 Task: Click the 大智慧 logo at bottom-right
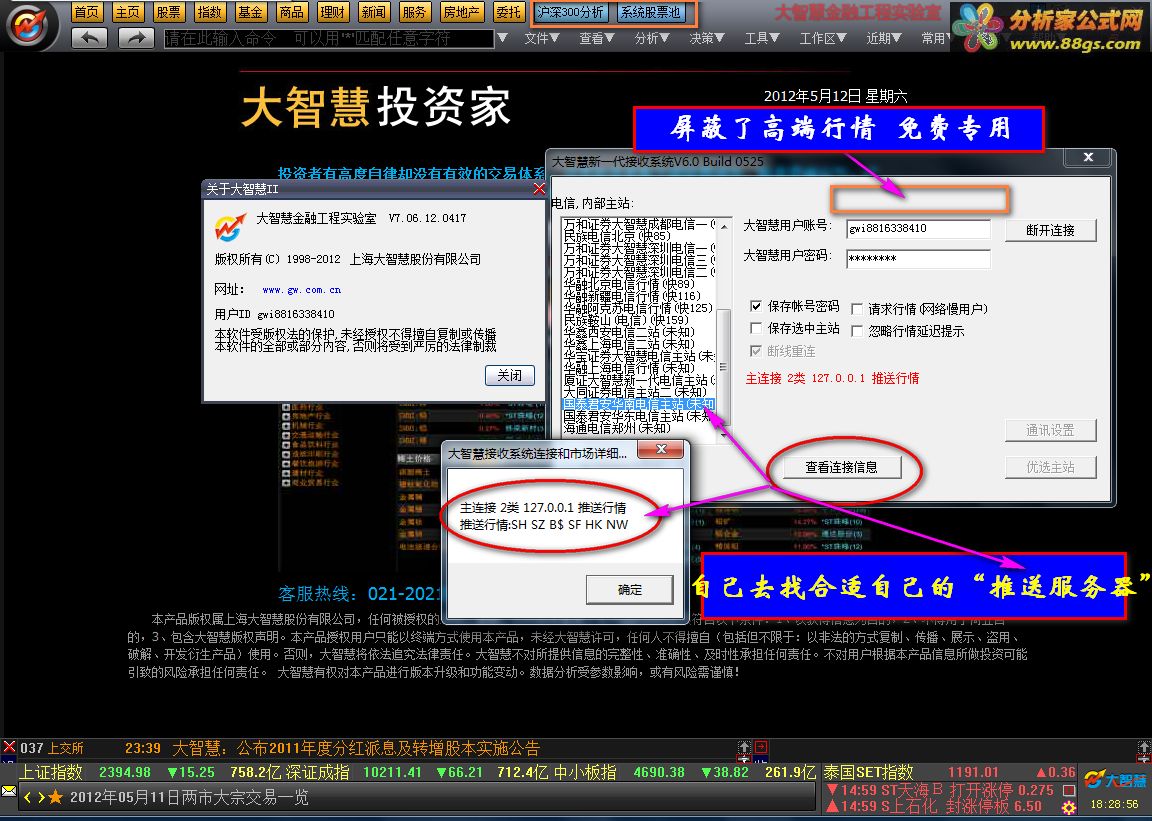coord(1115,780)
